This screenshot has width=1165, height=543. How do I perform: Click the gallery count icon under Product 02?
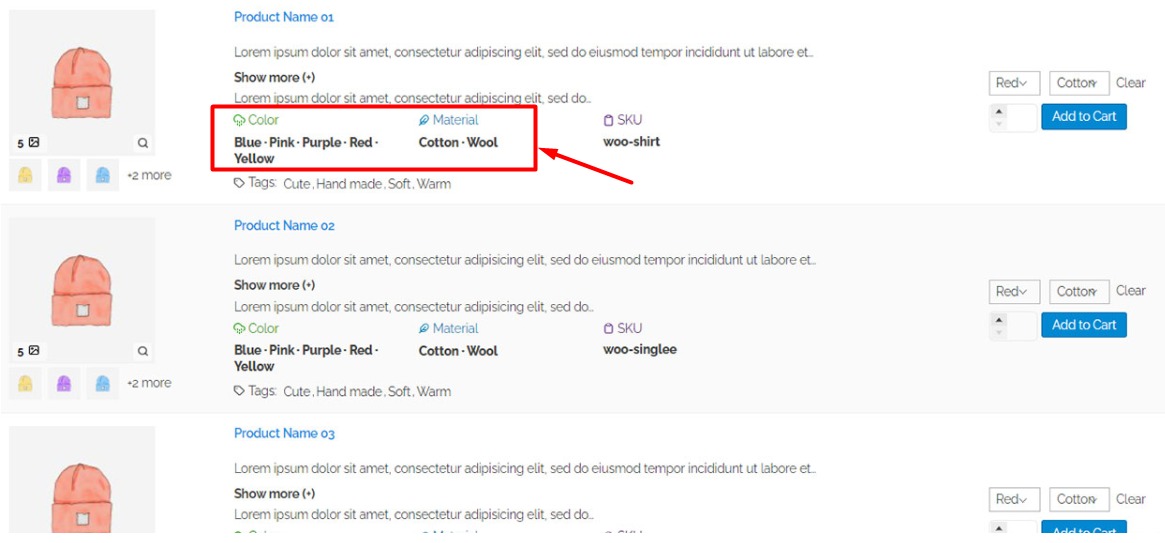click(33, 351)
